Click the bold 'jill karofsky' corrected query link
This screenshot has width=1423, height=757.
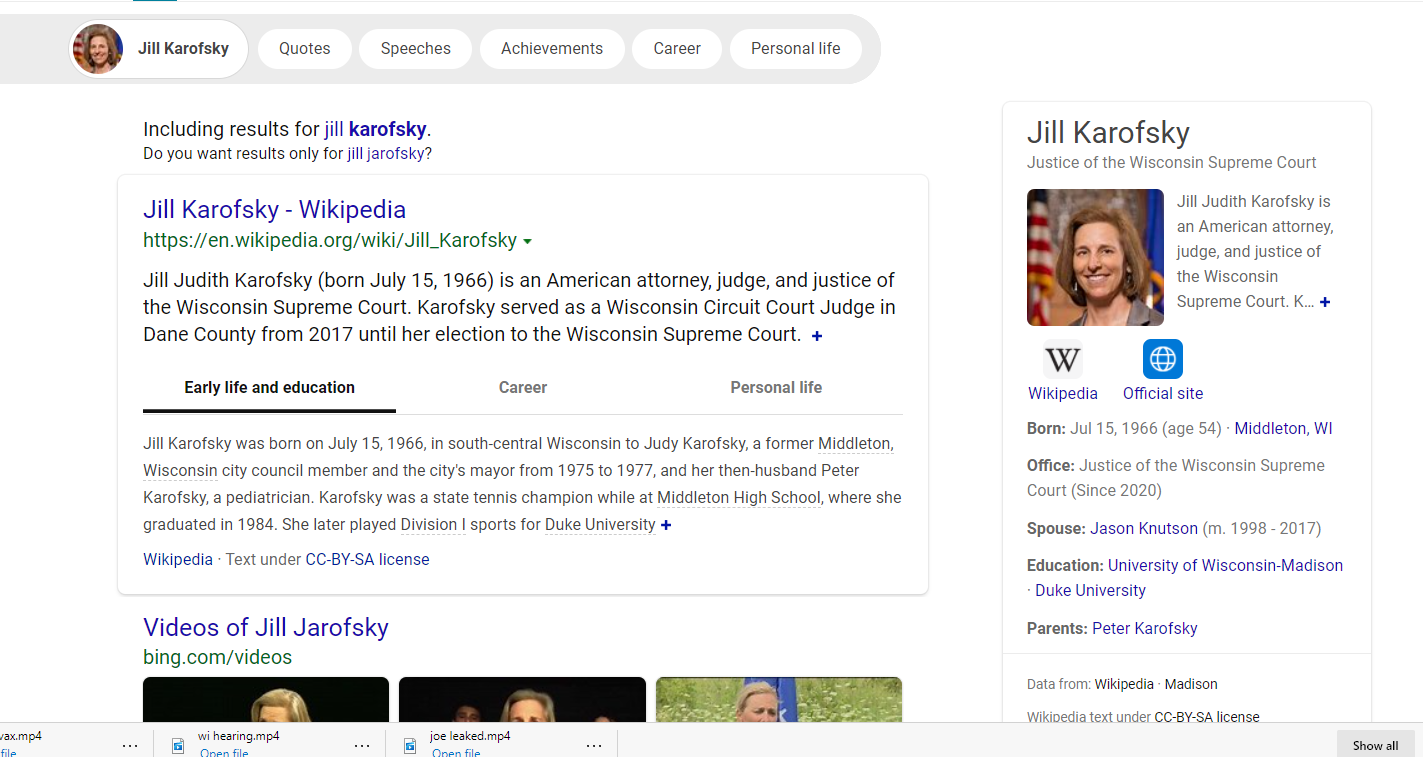pyautogui.click(x=375, y=129)
